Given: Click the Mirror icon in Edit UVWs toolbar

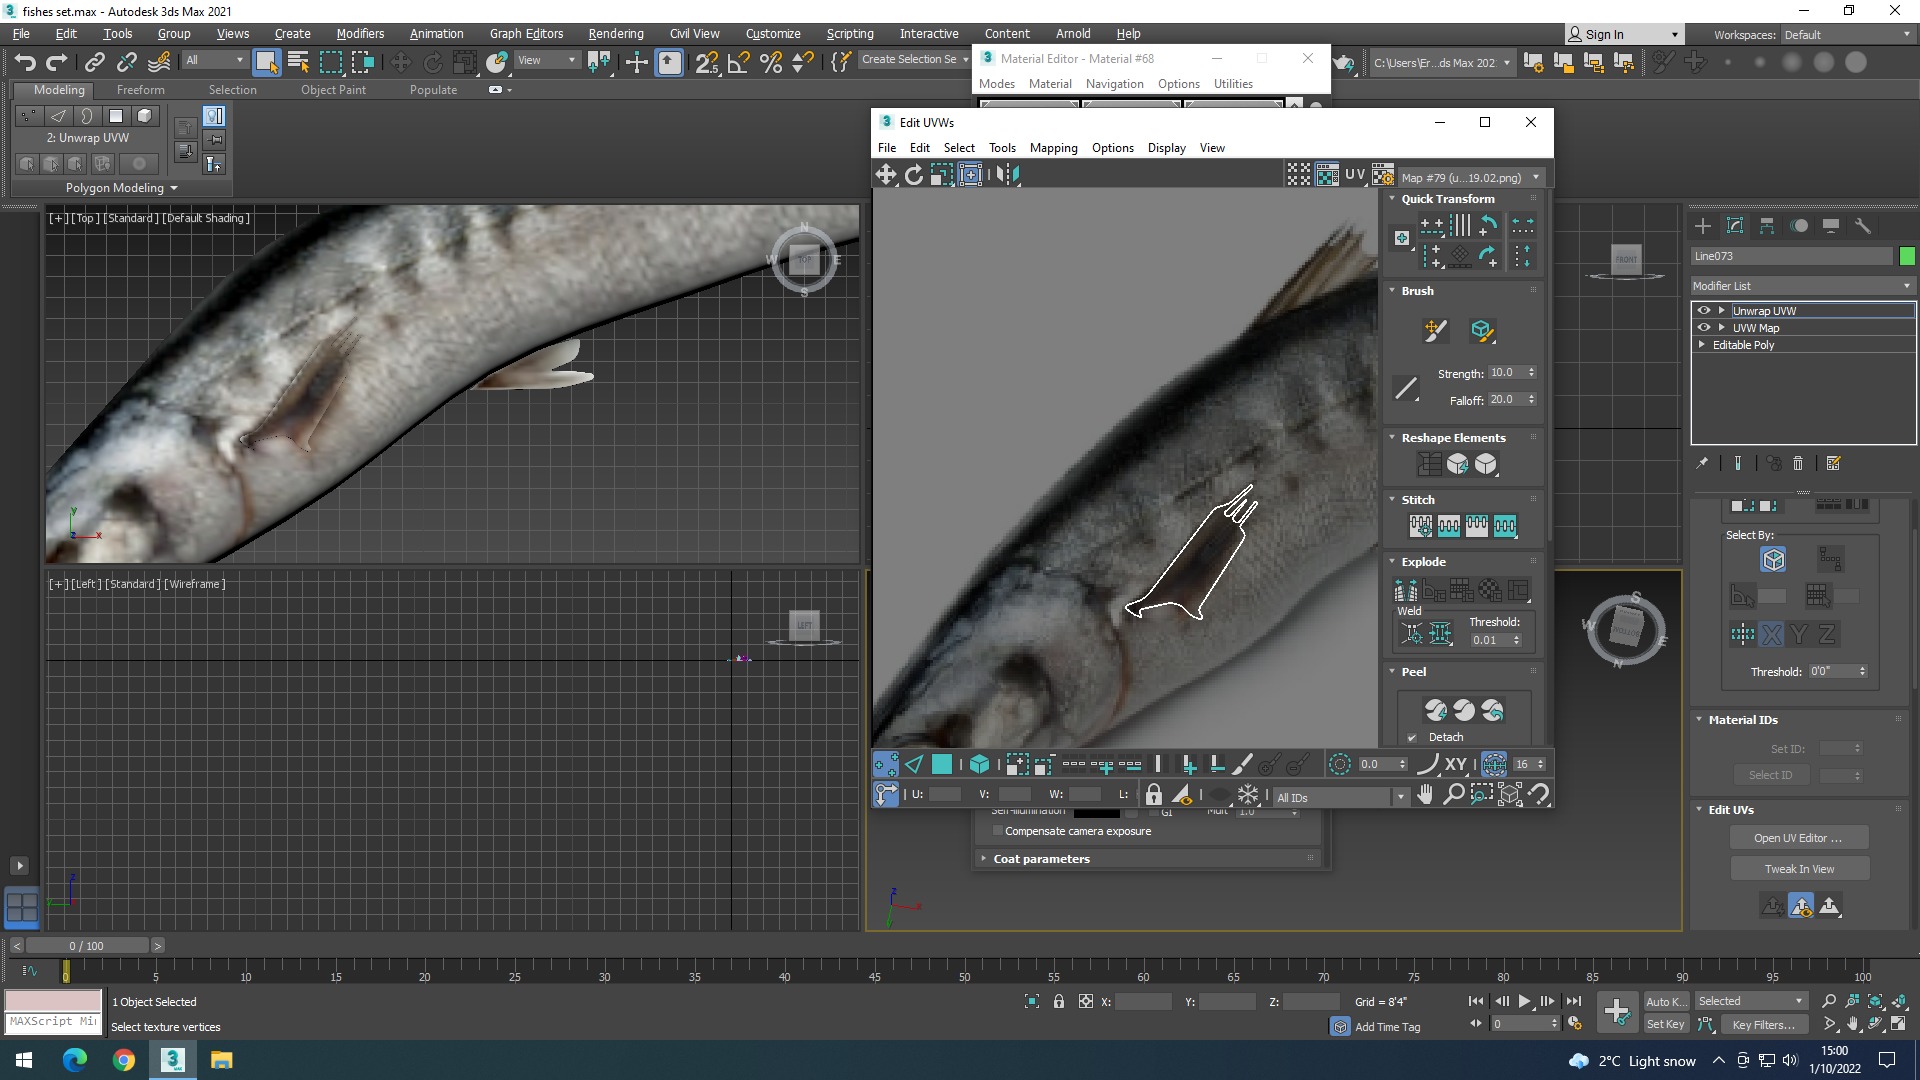Looking at the screenshot, I should tap(1008, 175).
